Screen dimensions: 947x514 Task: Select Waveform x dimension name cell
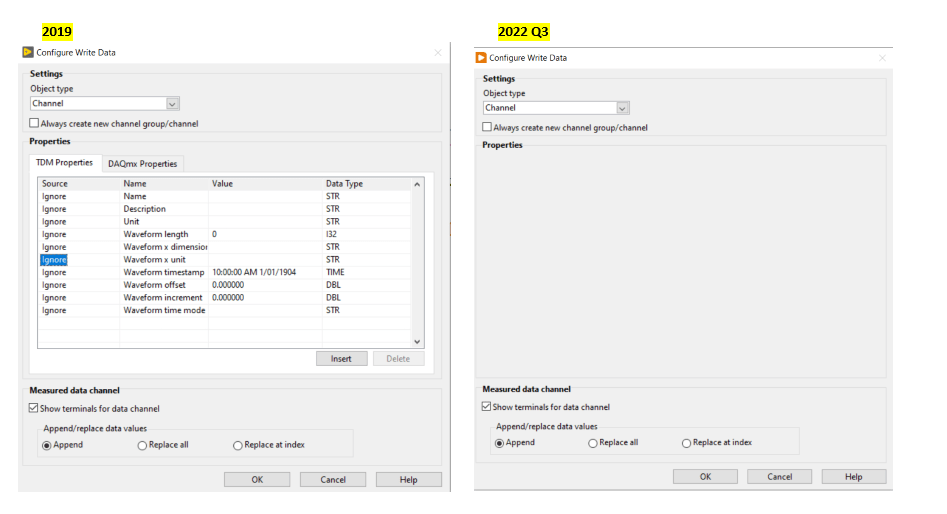(x=164, y=247)
